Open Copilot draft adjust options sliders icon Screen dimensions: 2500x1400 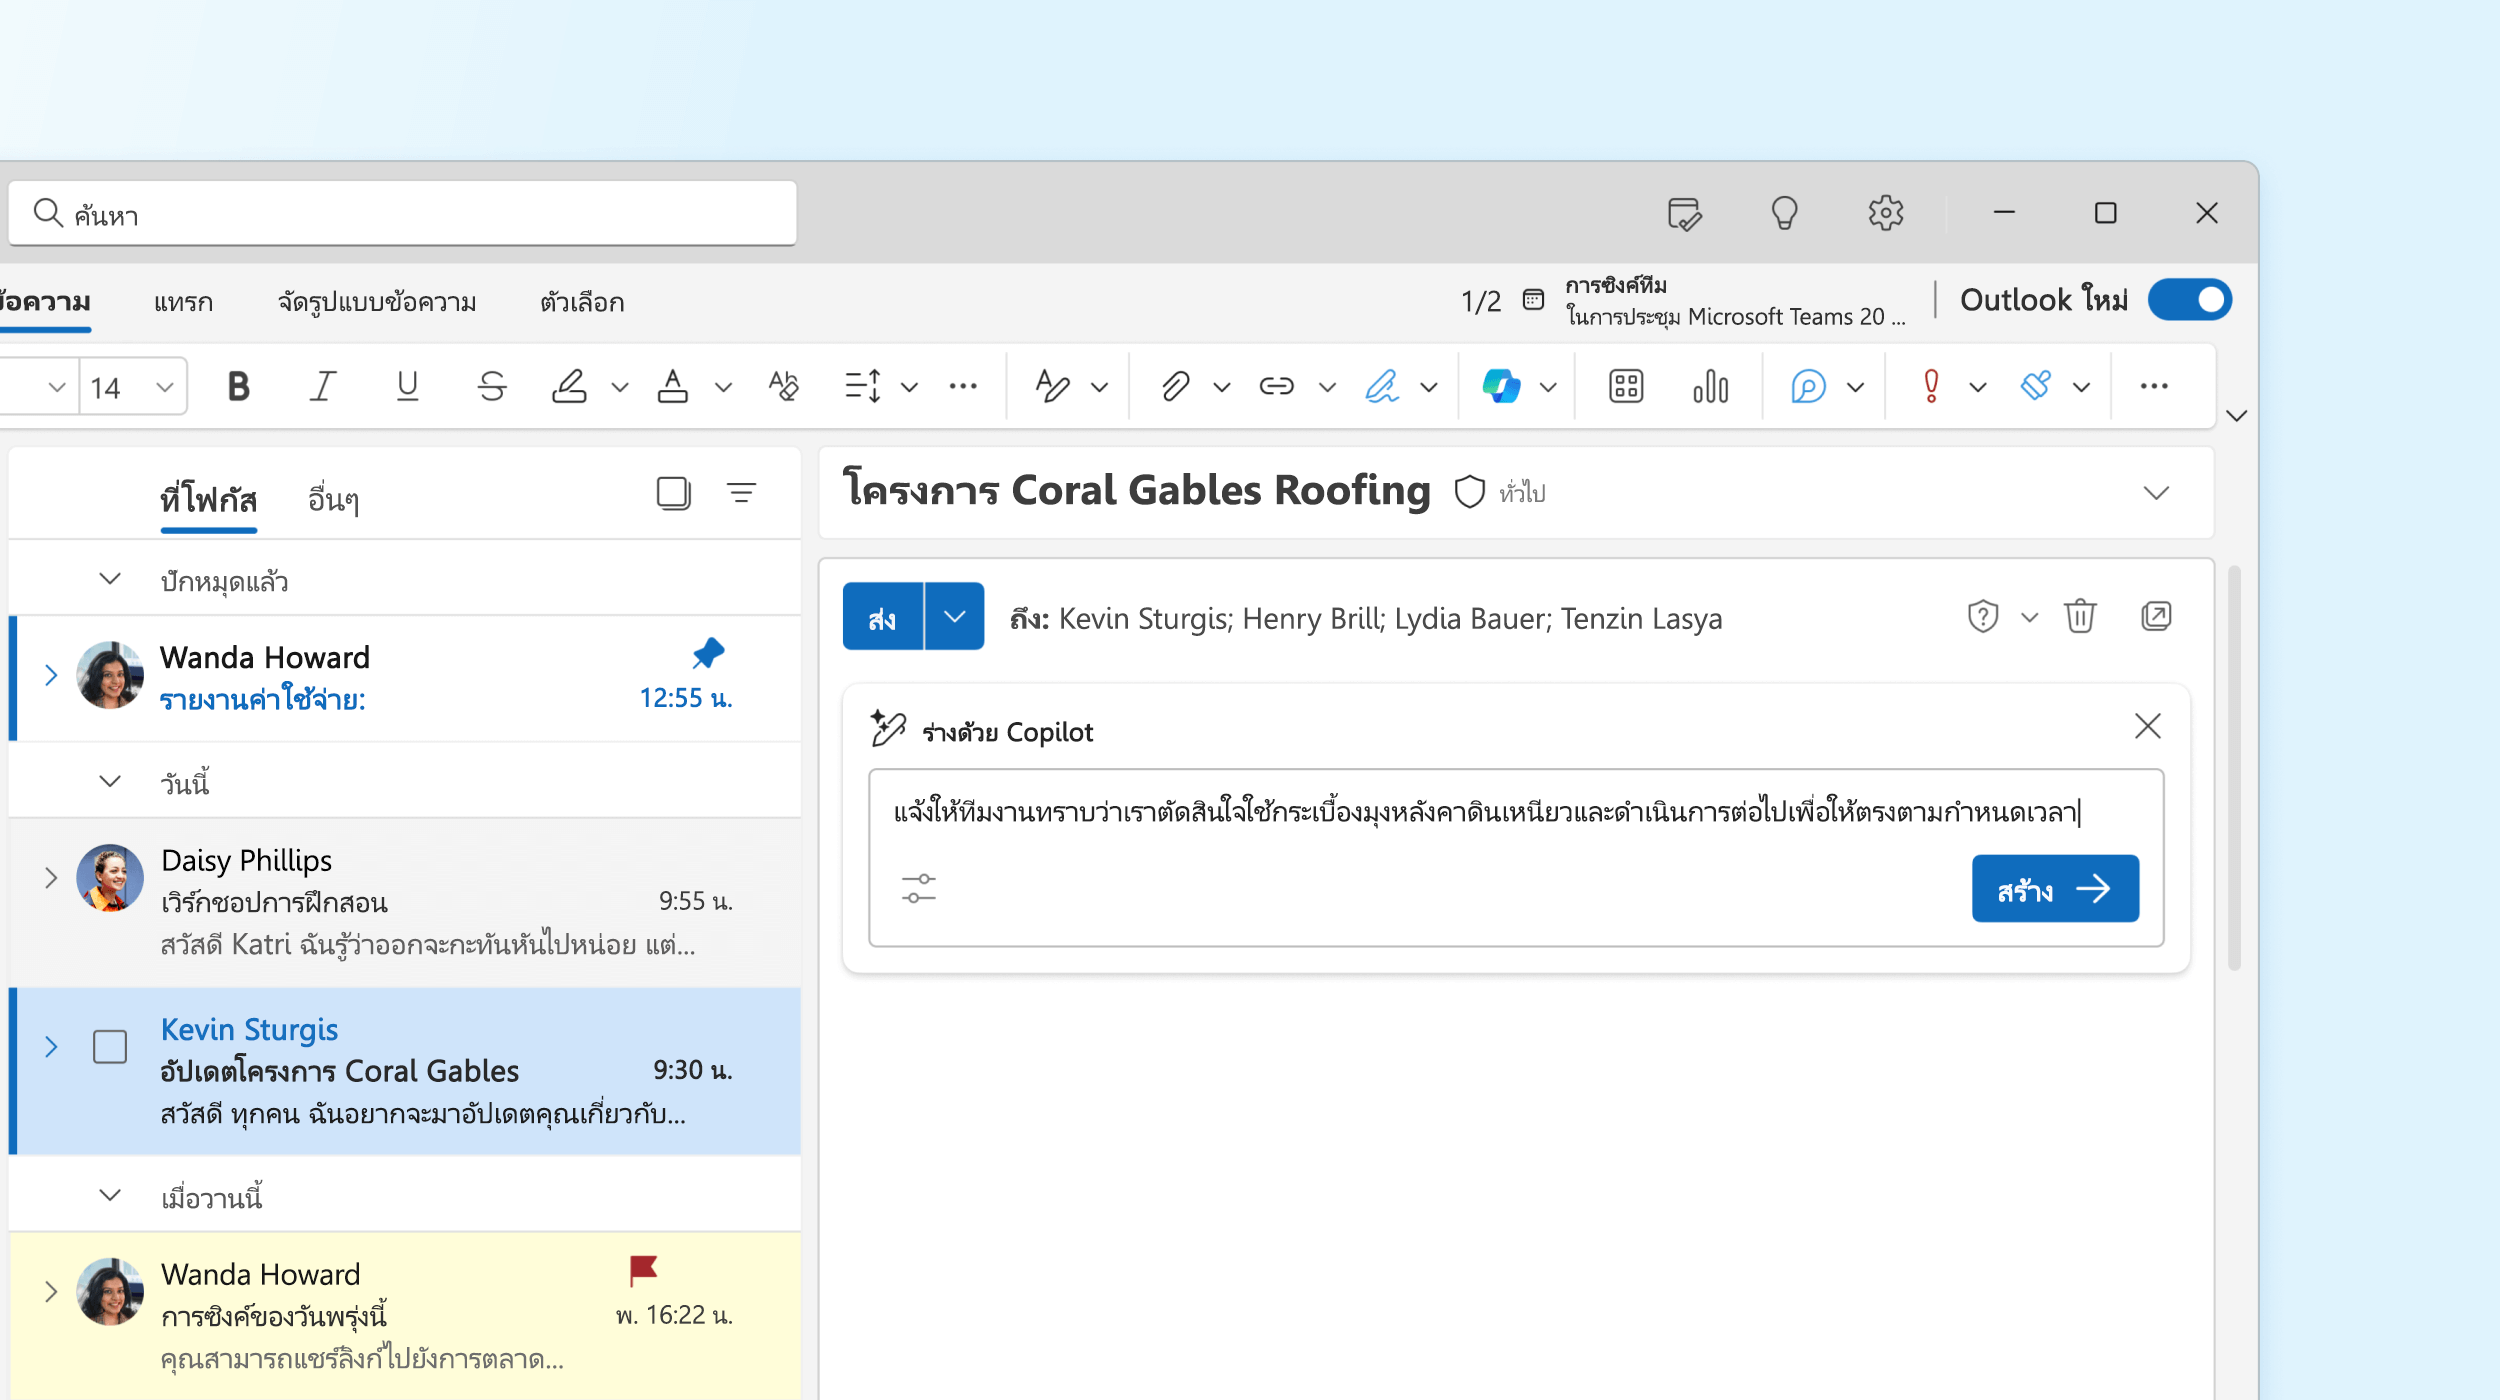click(x=919, y=888)
